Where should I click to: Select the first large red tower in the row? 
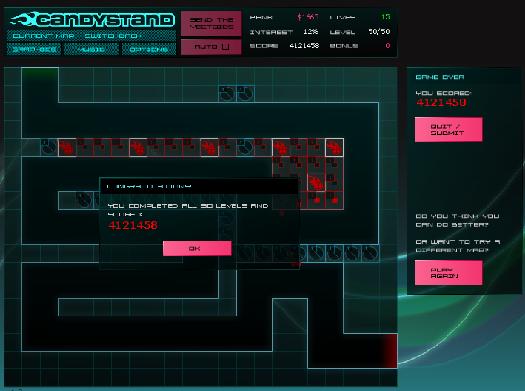point(67,147)
